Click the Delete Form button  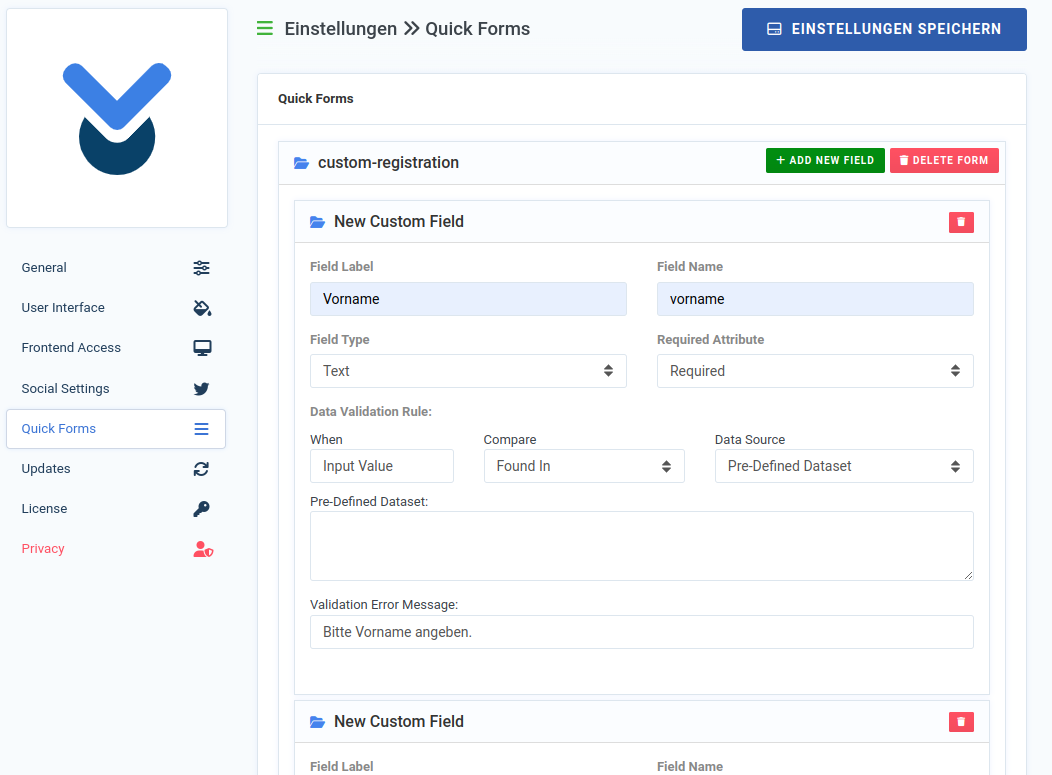point(944,160)
